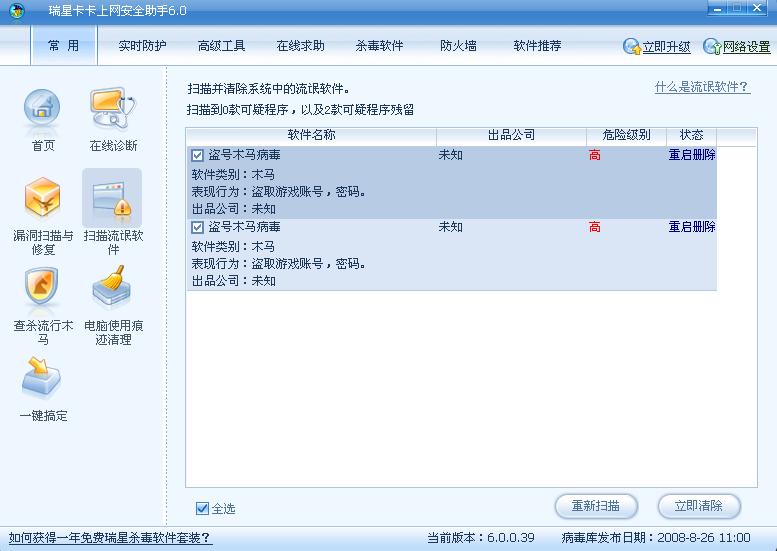Open the 在线求助 tab
The height and width of the screenshot is (551, 777).
click(x=300, y=46)
